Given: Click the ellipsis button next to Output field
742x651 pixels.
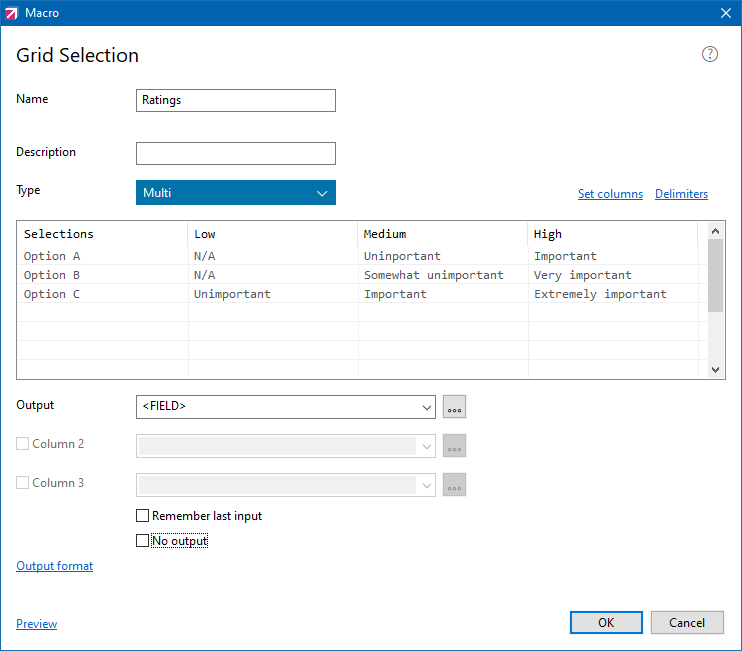Looking at the screenshot, I should pyautogui.click(x=454, y=407).
